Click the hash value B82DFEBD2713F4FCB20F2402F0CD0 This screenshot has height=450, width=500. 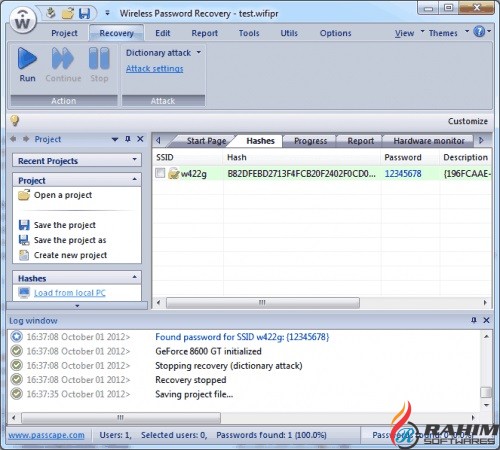pos(301,174)
